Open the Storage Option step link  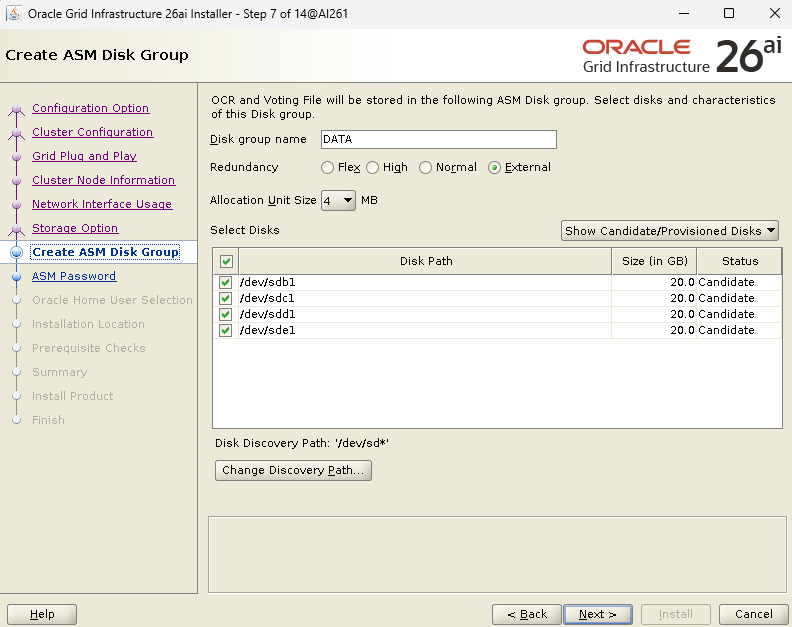(75, 228)
